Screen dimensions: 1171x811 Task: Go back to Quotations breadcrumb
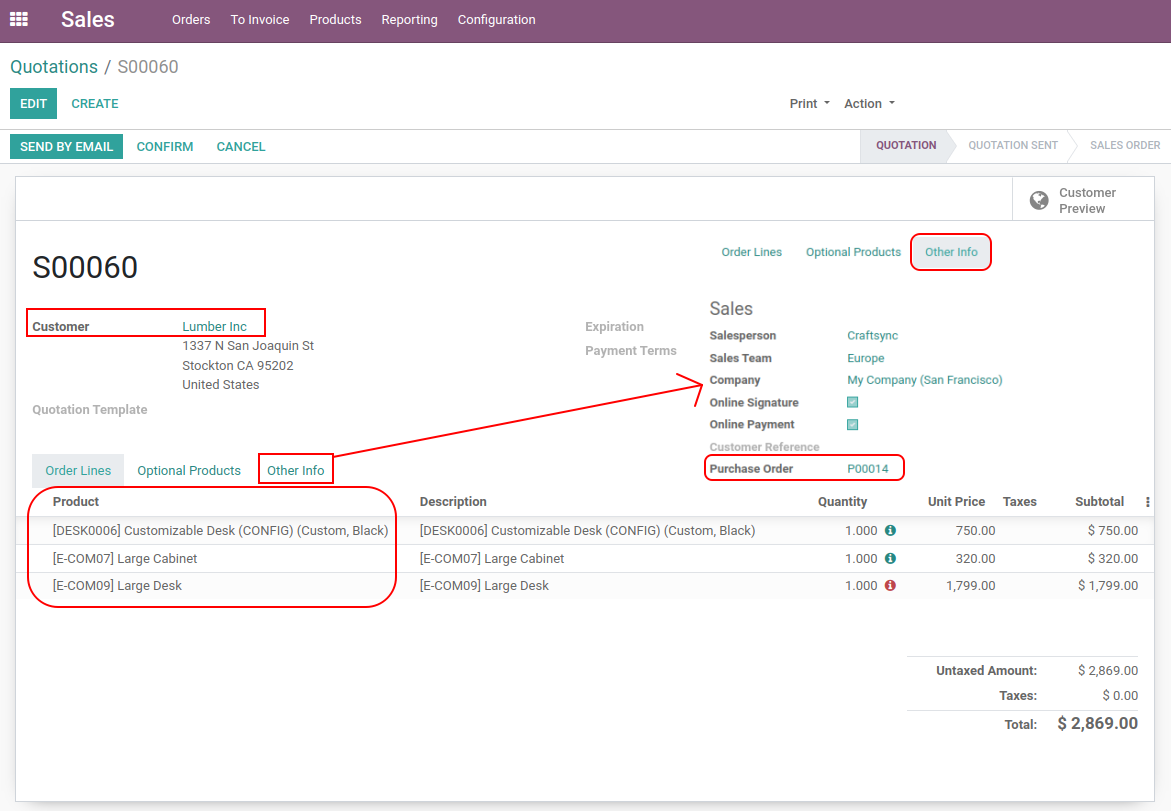tap(54, 67)
